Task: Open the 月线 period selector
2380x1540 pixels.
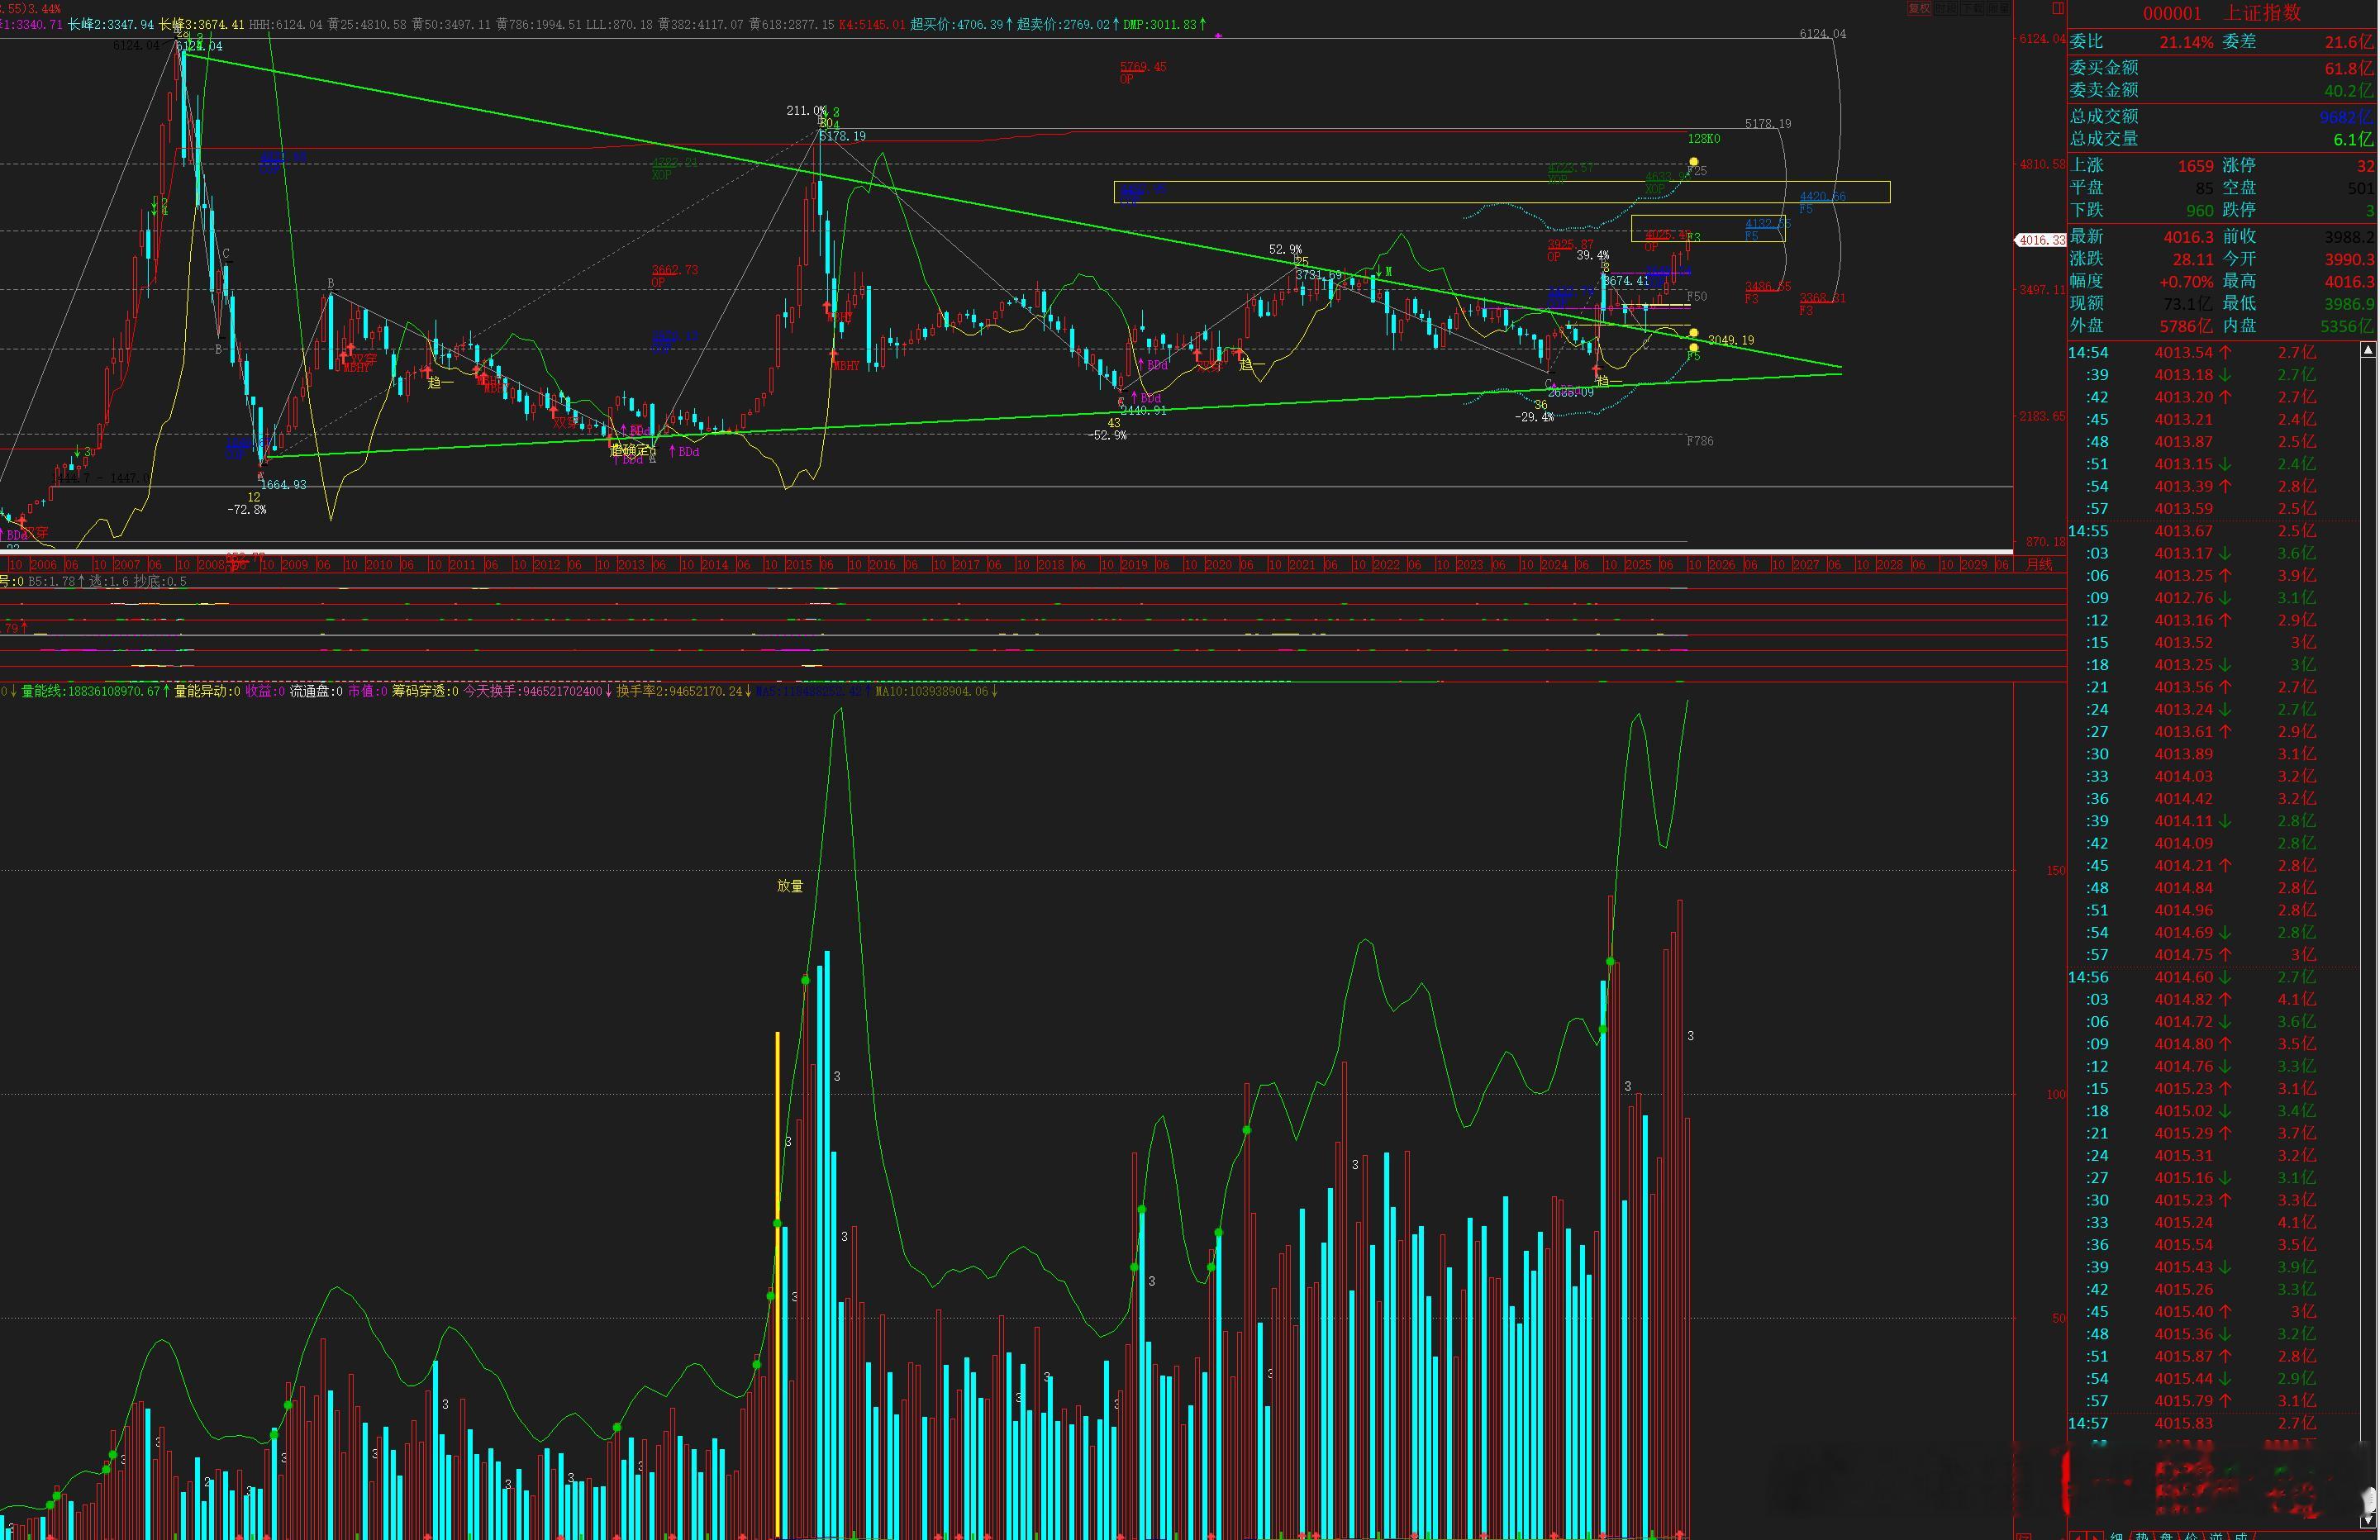Action: (2039, 565)
